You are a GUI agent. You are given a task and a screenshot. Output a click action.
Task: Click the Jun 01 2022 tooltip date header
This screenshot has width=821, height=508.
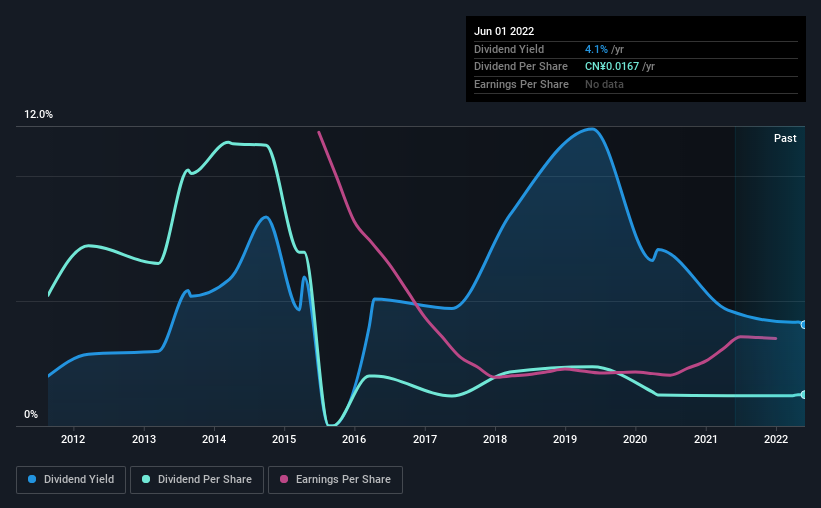click(504, 31)
